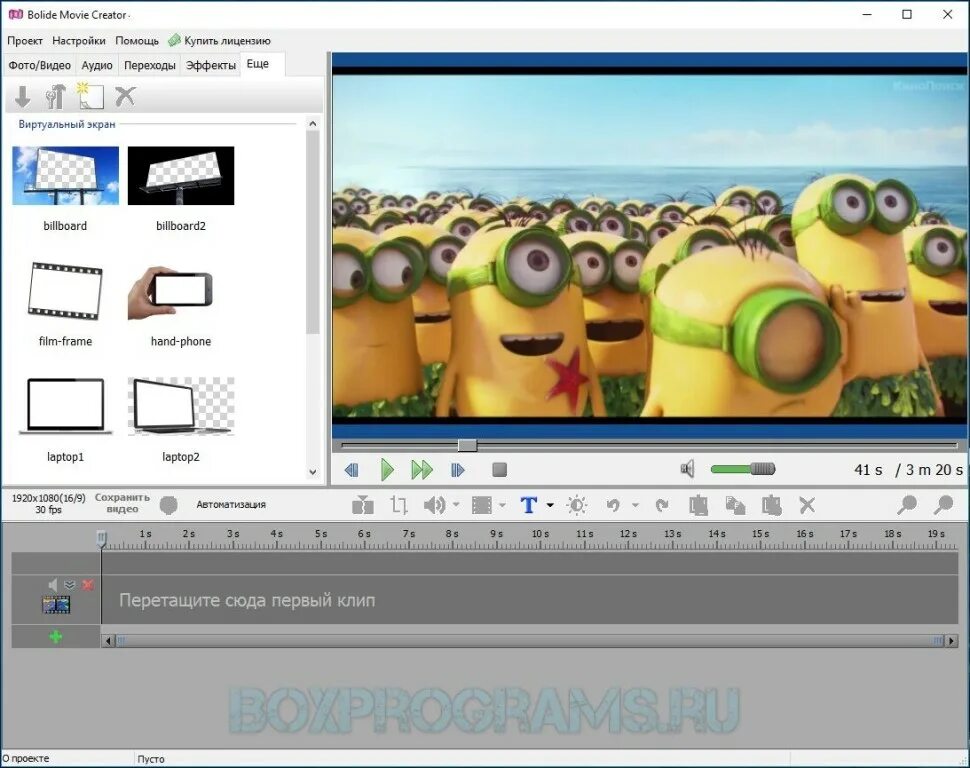The height and width of the screenshot is (768, 970).
Task: Mute preview using speaker icon by volume slider
Action: coord(687,469)
